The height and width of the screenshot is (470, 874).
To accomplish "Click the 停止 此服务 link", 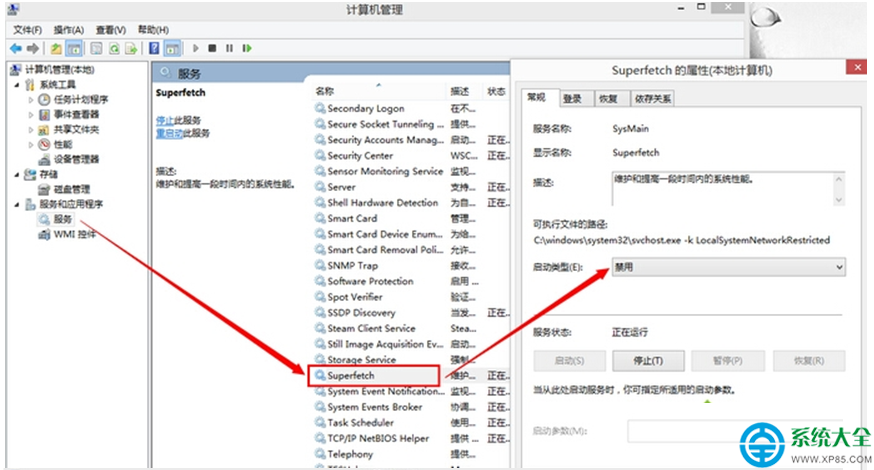I will coord(166,120).
